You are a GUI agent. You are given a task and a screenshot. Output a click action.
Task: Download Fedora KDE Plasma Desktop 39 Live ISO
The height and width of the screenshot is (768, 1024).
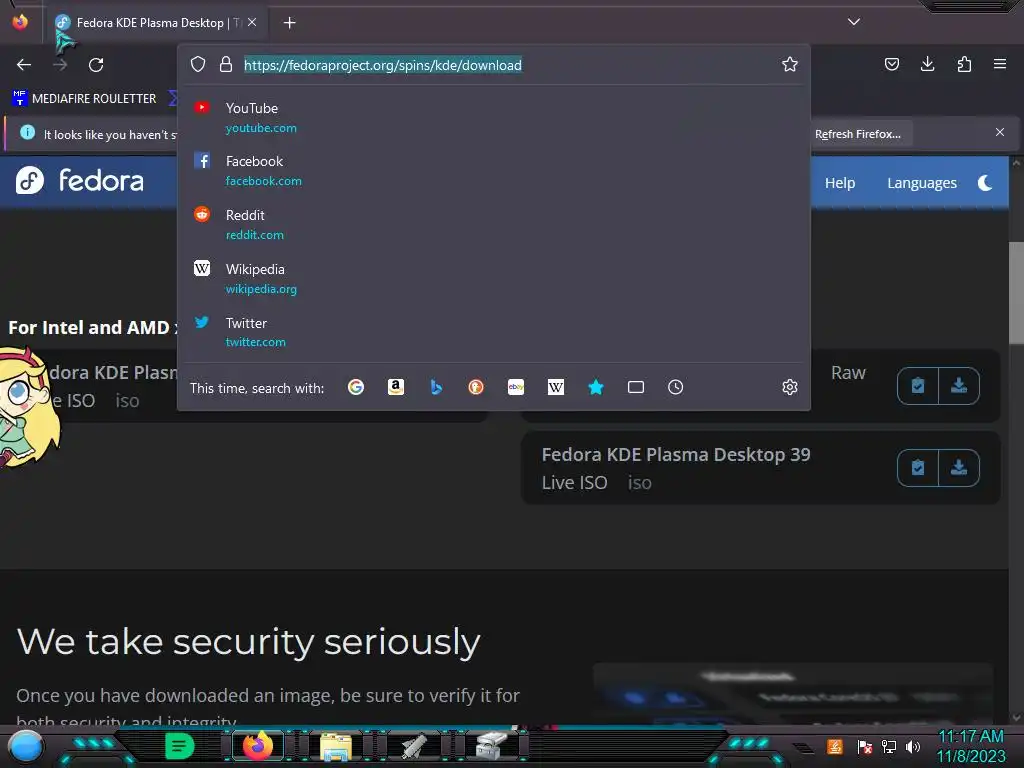coord(959,468)
